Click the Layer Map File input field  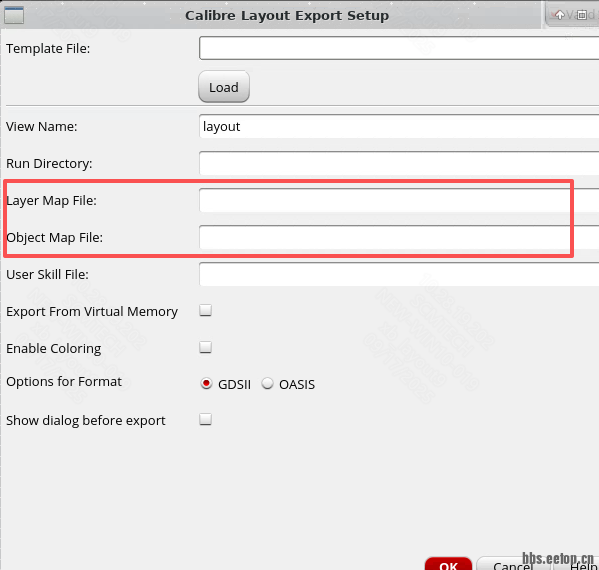[x=399, y=200]
